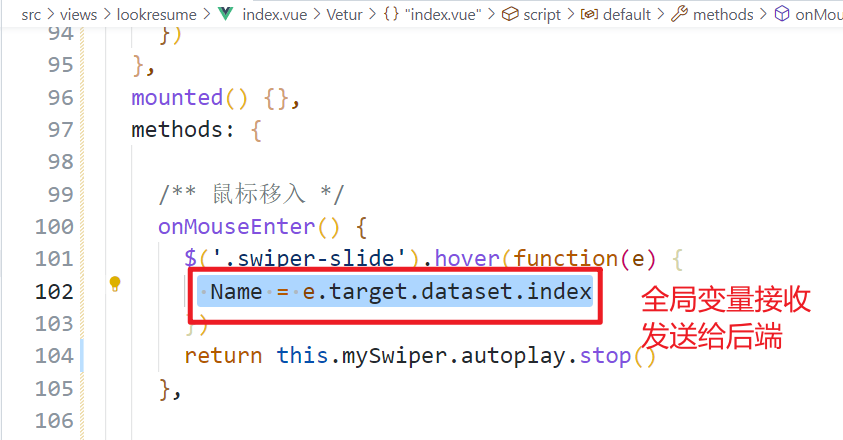Click line number 106 in the gutter
Image resolution: width=843 pixels, height=440 pixels.
tap(54, 421)
